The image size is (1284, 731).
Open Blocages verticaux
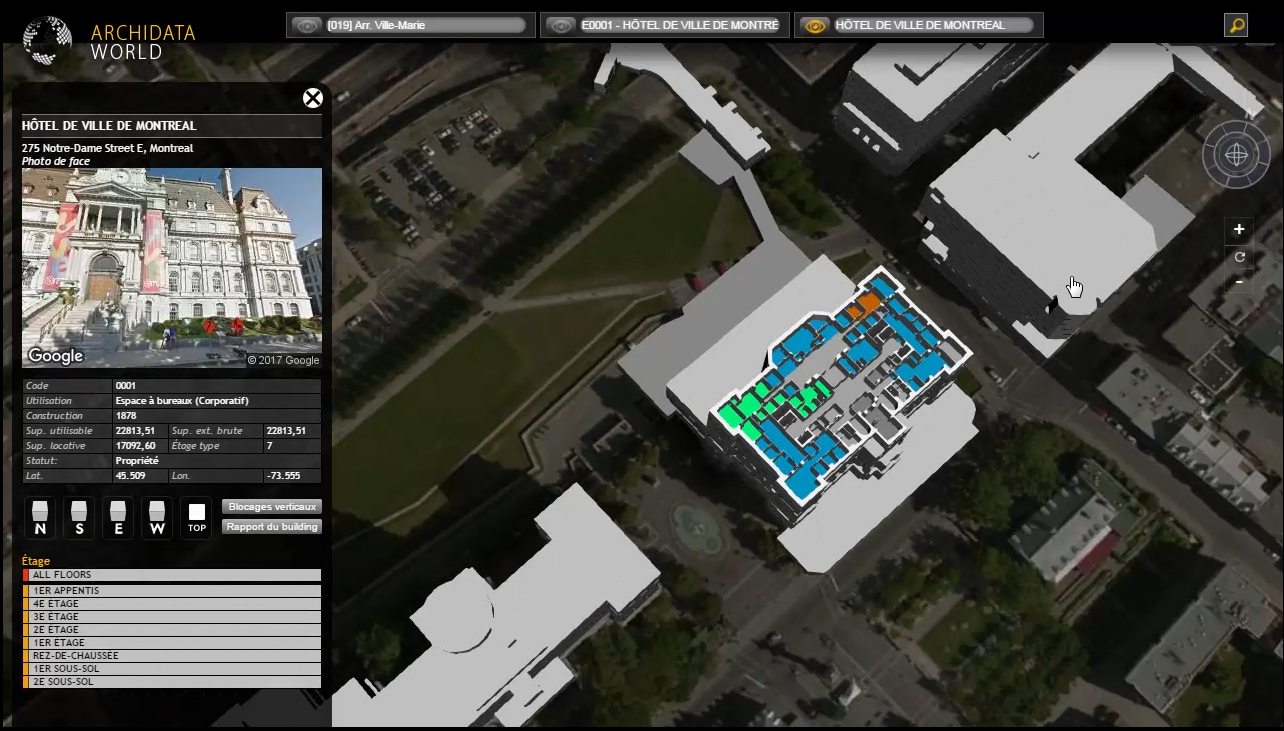pos(272,507)
